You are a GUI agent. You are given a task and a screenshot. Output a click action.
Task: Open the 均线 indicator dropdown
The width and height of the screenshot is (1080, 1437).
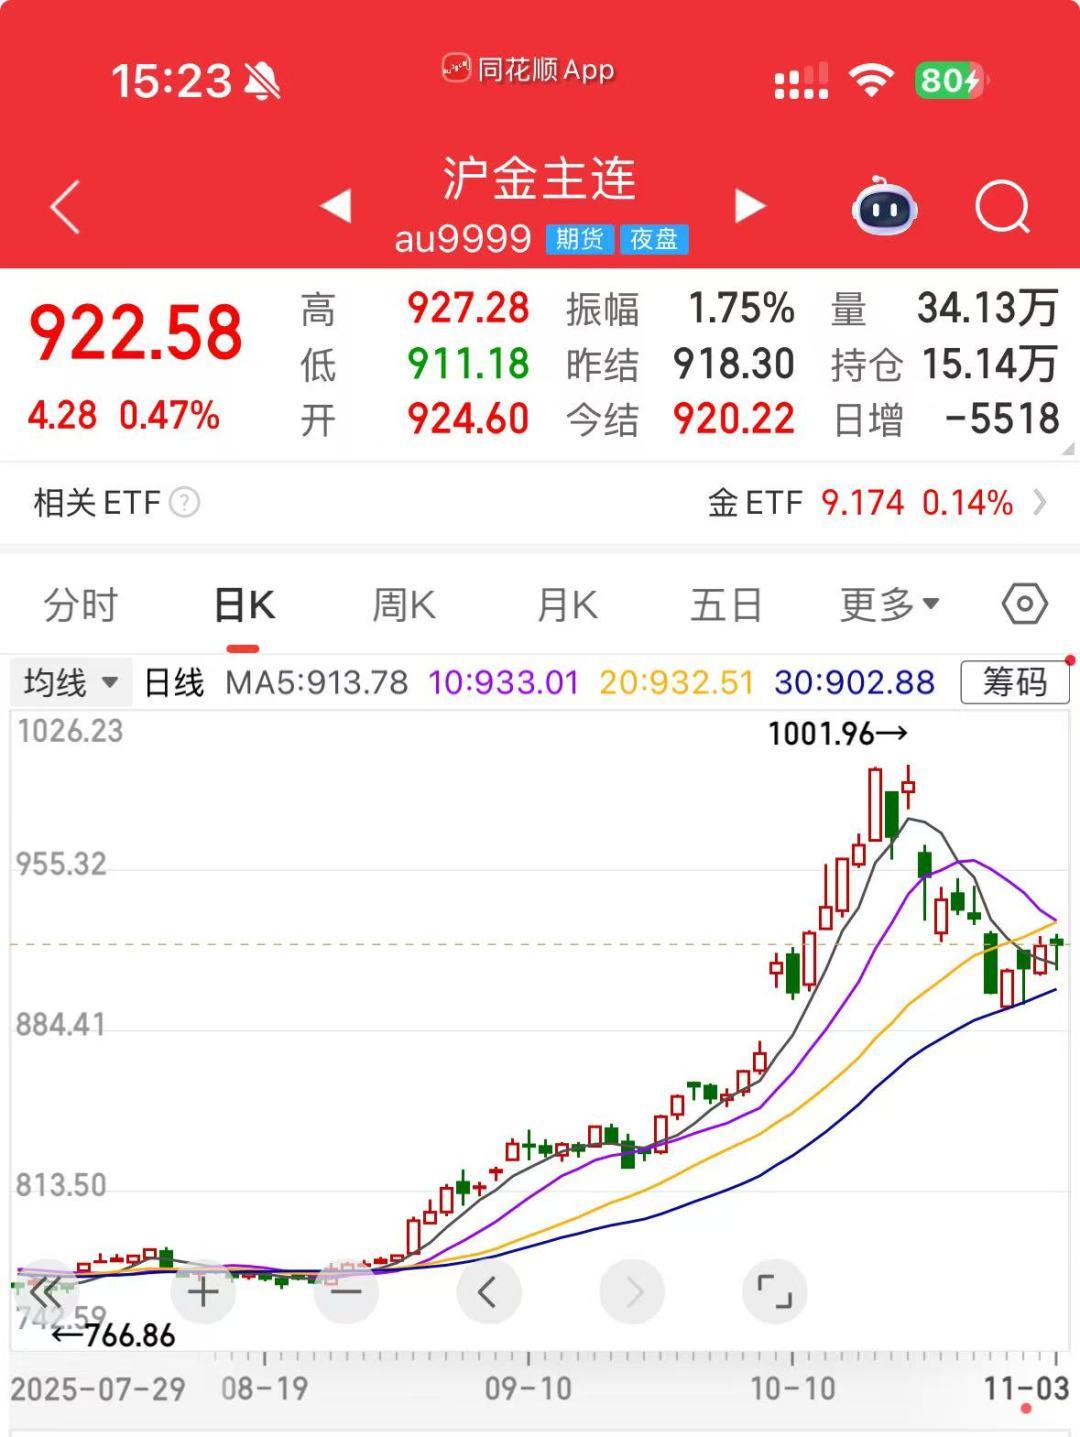click(x=70, y=683)
